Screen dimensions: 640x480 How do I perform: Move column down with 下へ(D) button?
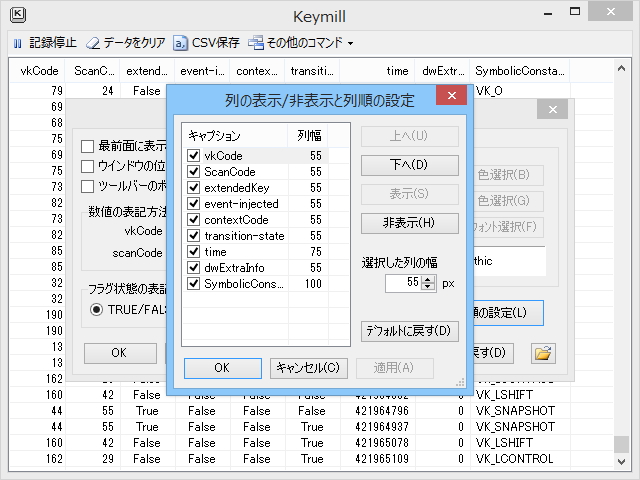[409, 165]
